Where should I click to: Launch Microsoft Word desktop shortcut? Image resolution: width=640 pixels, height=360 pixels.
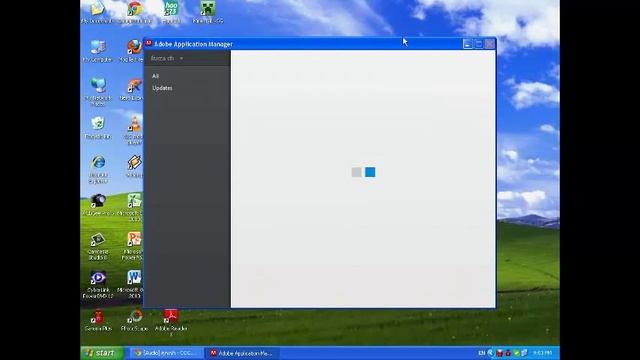(x=133, y=284)
